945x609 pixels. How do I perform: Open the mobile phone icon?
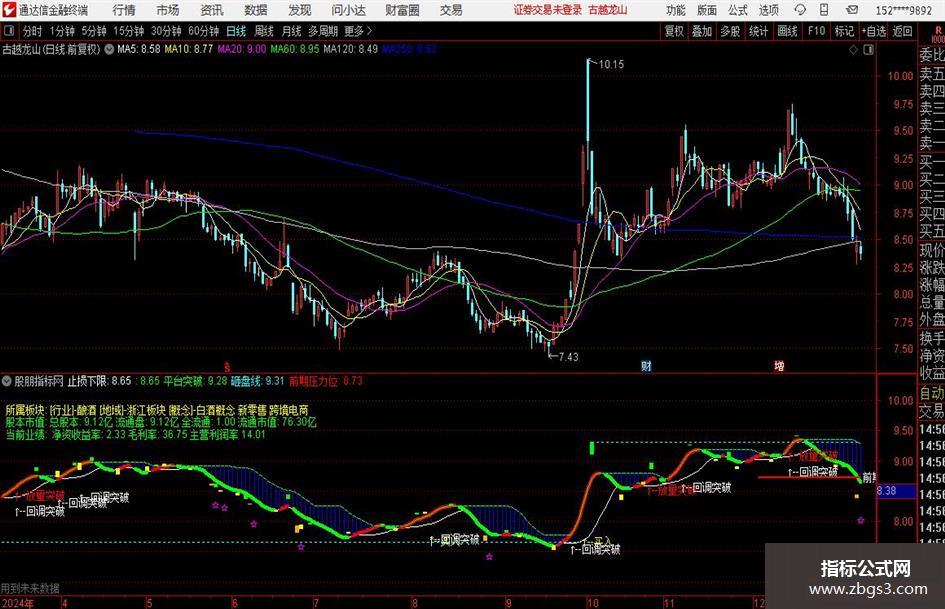click(824, 10)
